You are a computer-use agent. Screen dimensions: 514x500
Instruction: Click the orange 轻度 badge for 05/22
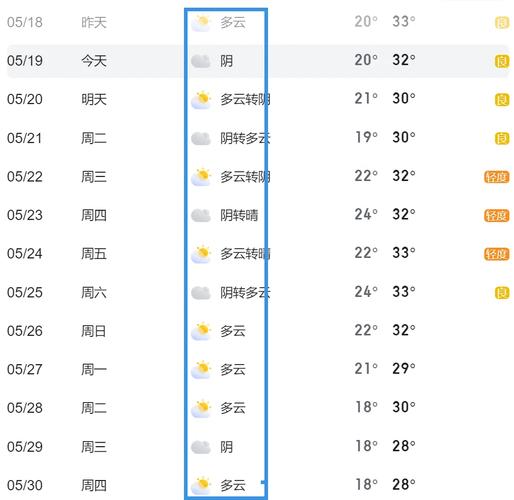click(497, 177)
